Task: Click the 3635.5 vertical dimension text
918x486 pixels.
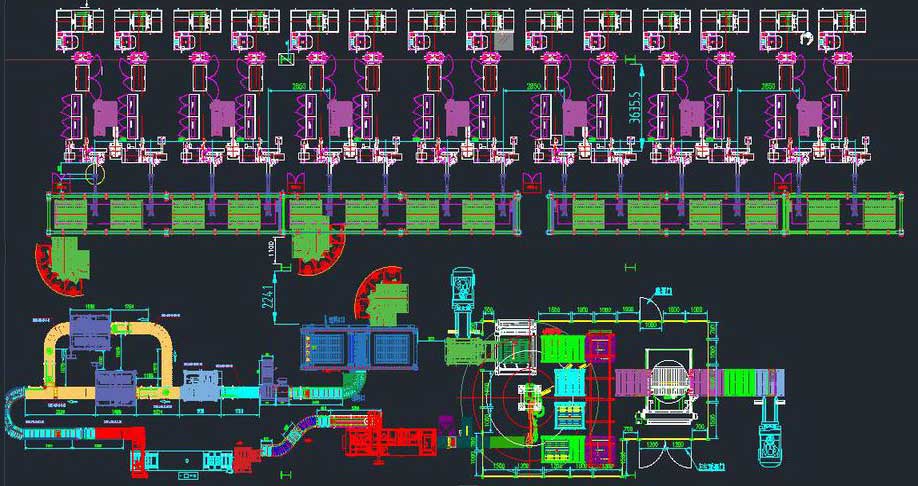Action: [x=634, y=102]
